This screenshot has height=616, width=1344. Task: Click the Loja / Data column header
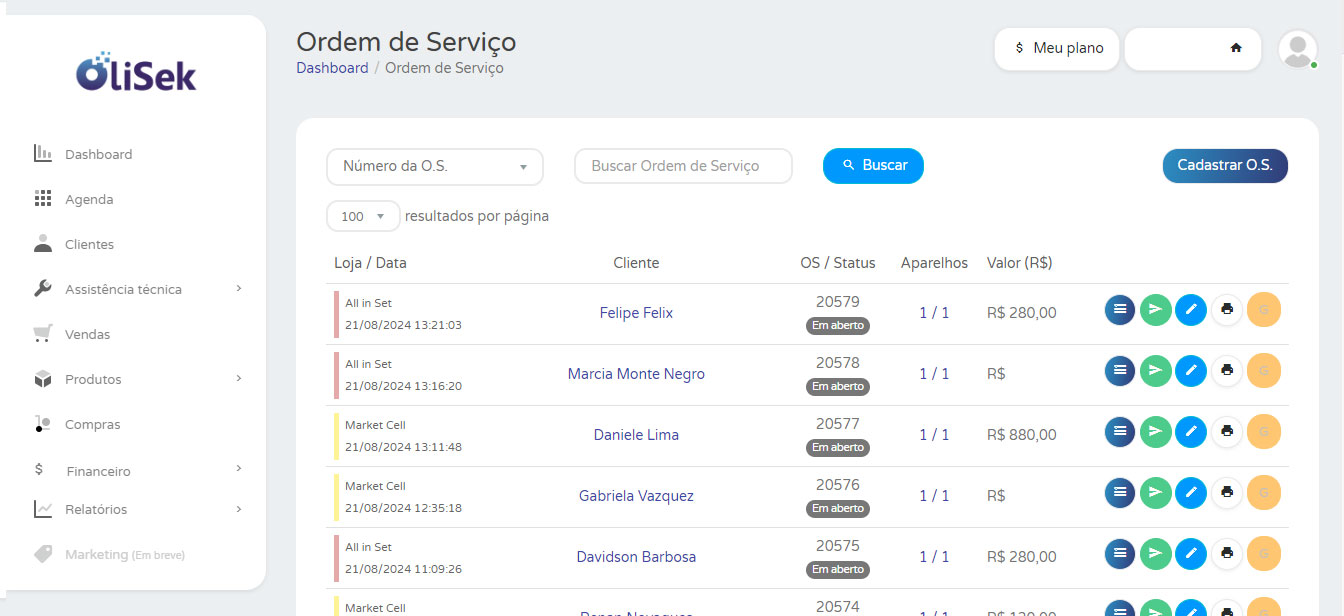(370, 263)
